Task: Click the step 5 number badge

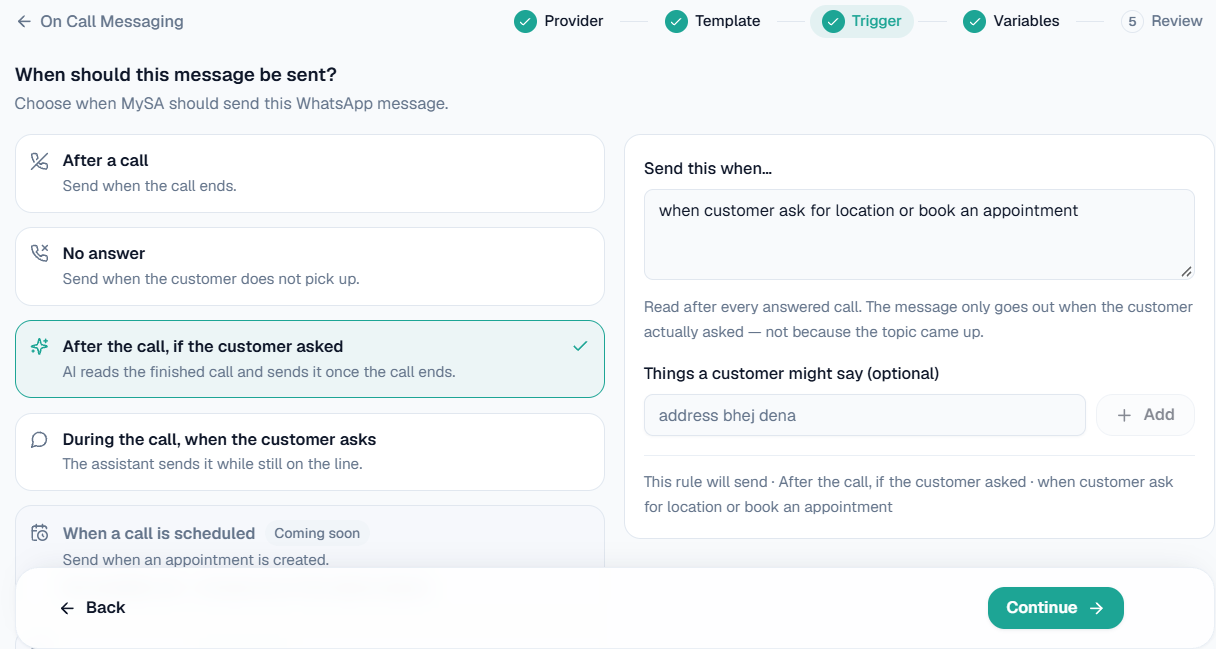Action: 1132,21
